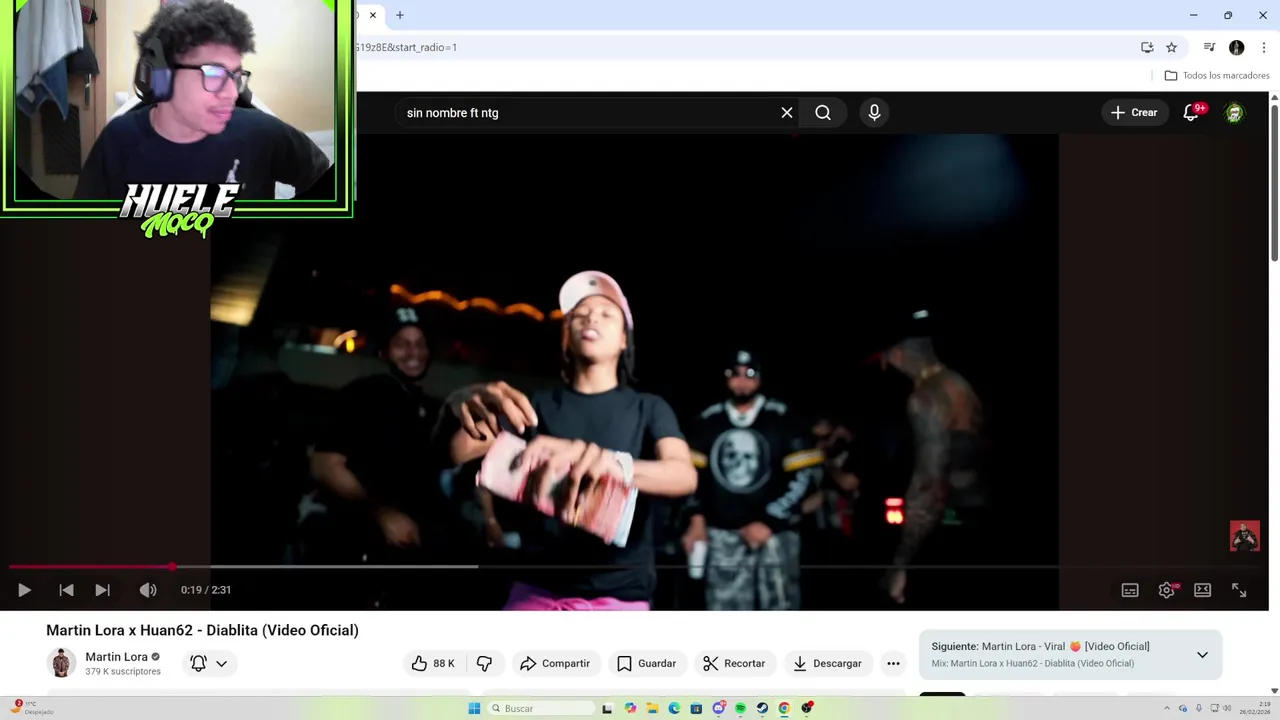Dislike the video
This screenshot has width=1280, height=720.
tap(484, 663)
